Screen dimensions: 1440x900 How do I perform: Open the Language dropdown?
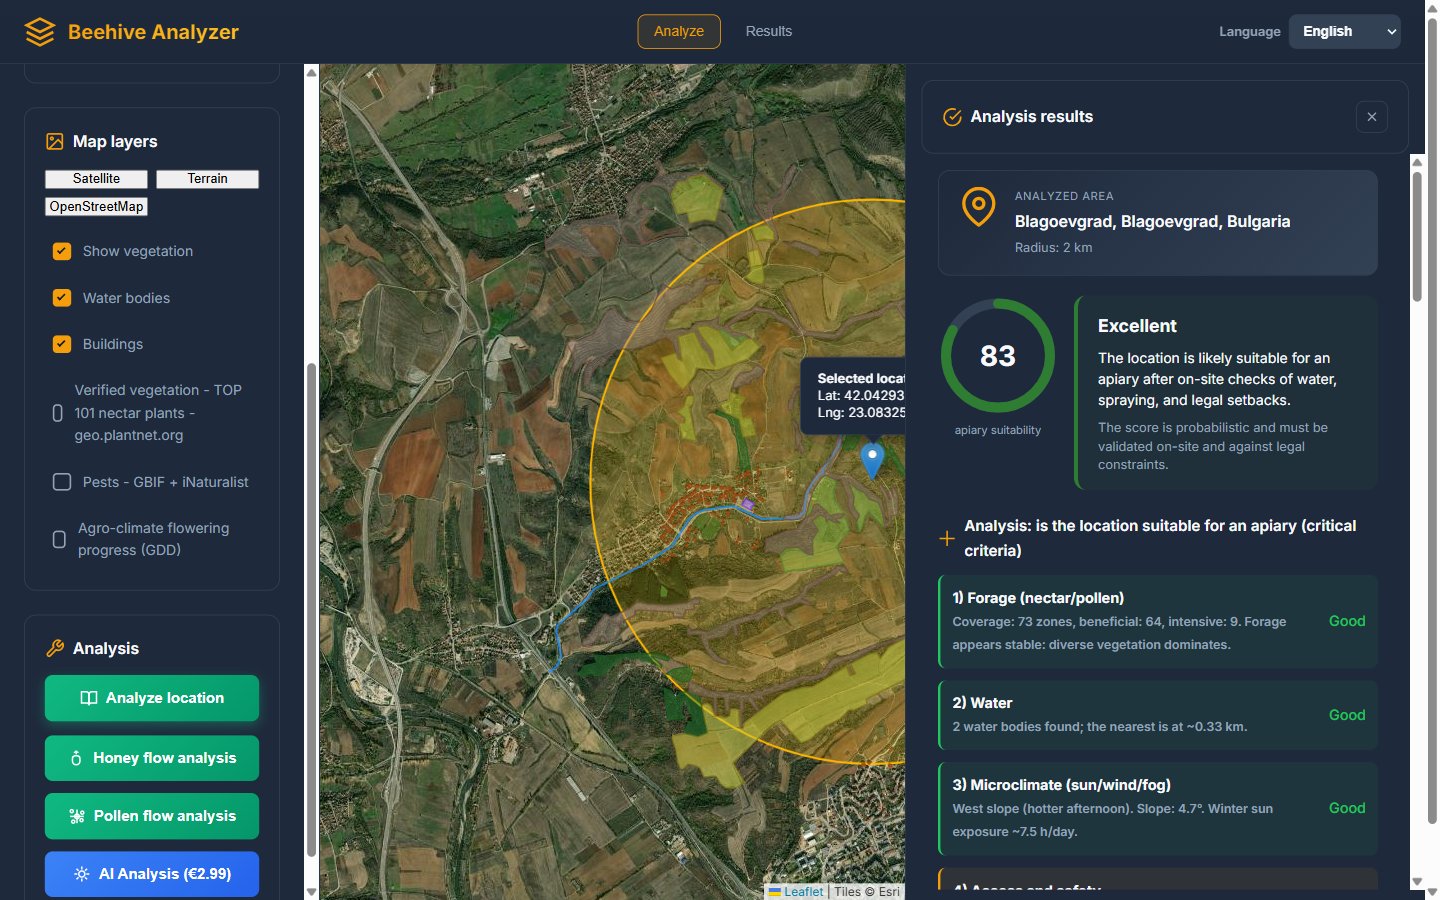click(x=1345, y=32)
